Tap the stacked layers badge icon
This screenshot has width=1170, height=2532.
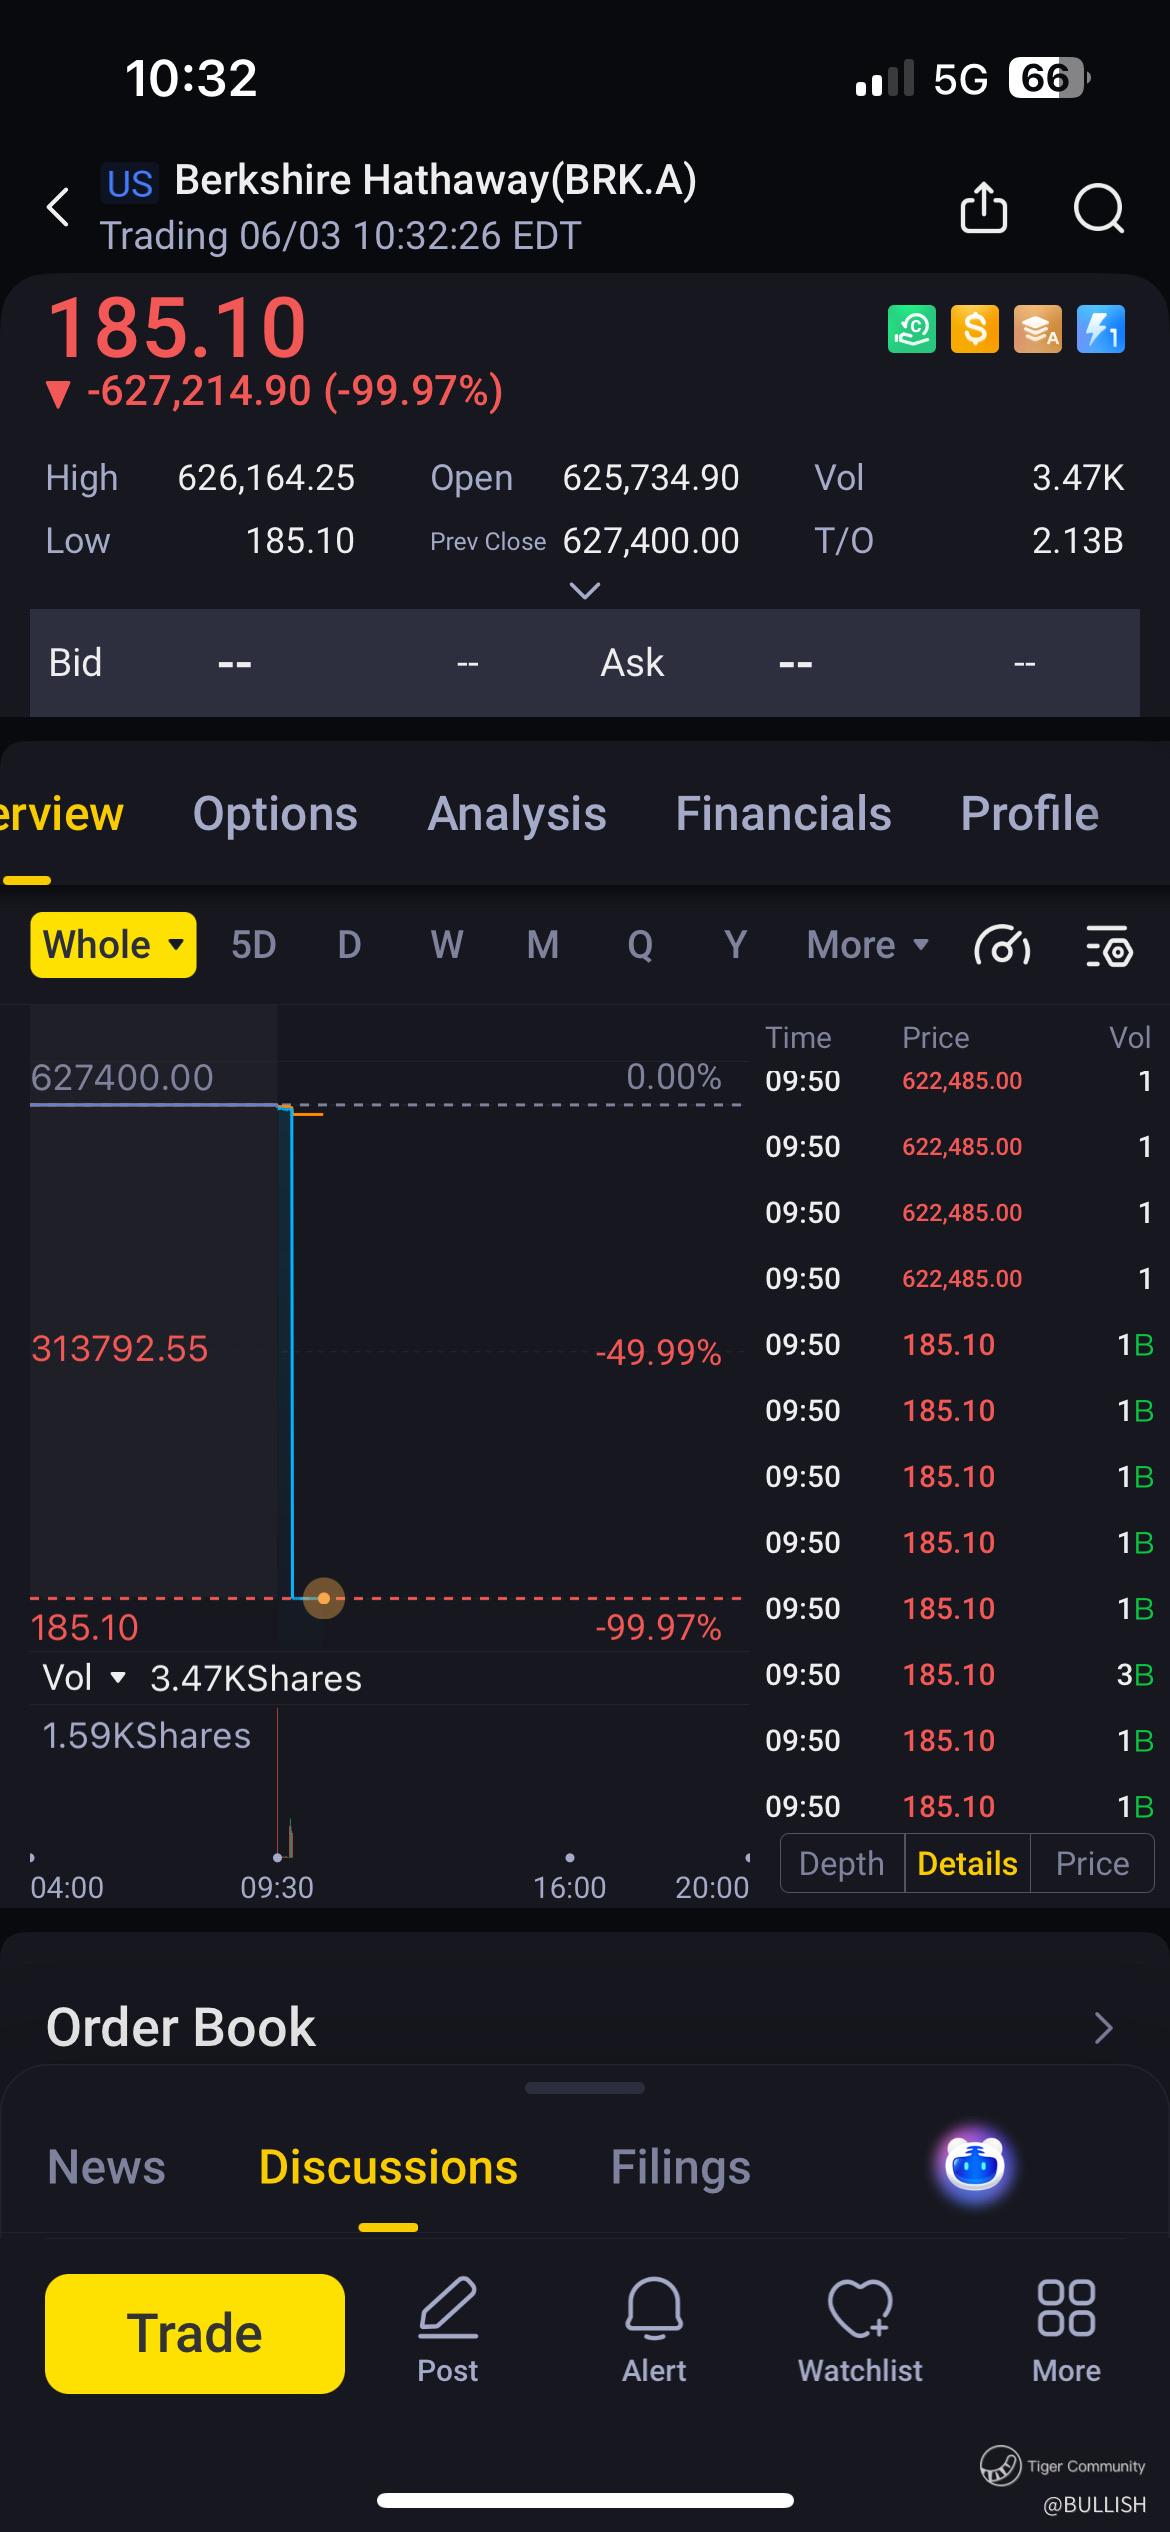(x=1038, y=329)
